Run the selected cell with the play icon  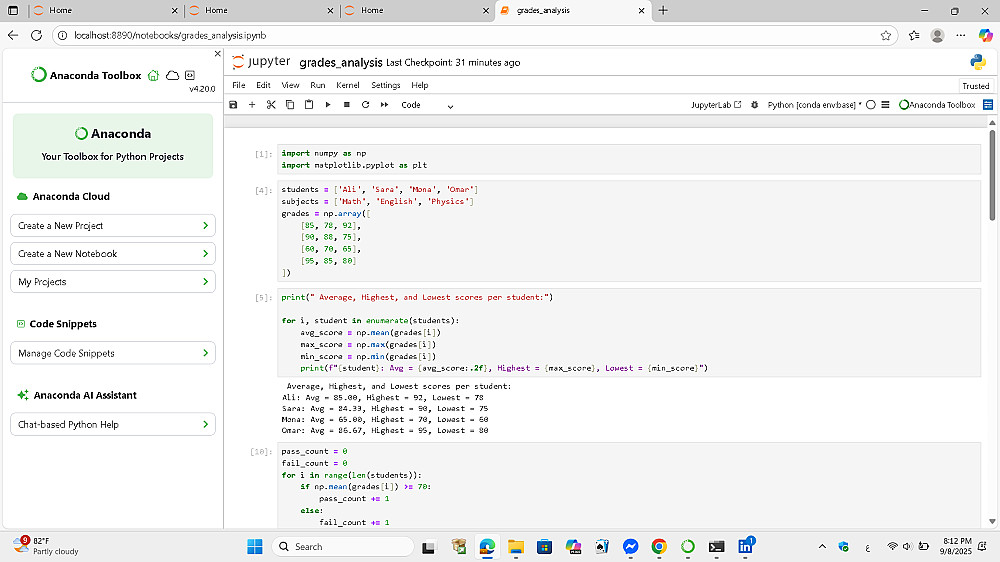327,105
